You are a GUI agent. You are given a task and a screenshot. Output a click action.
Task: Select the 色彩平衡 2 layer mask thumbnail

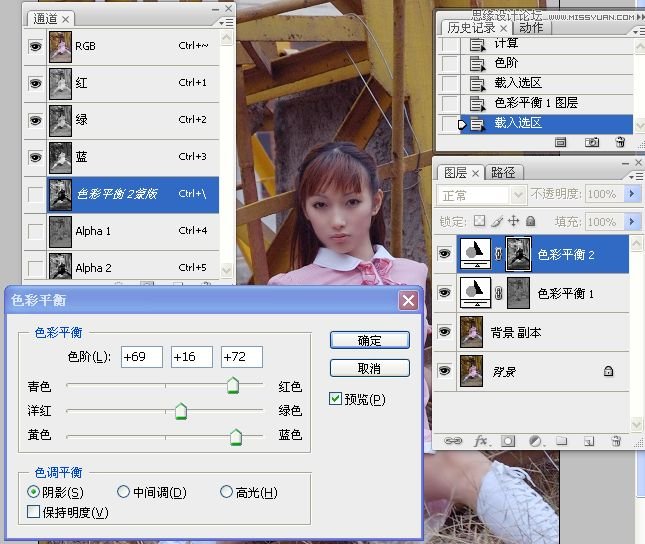coord(518,254)
